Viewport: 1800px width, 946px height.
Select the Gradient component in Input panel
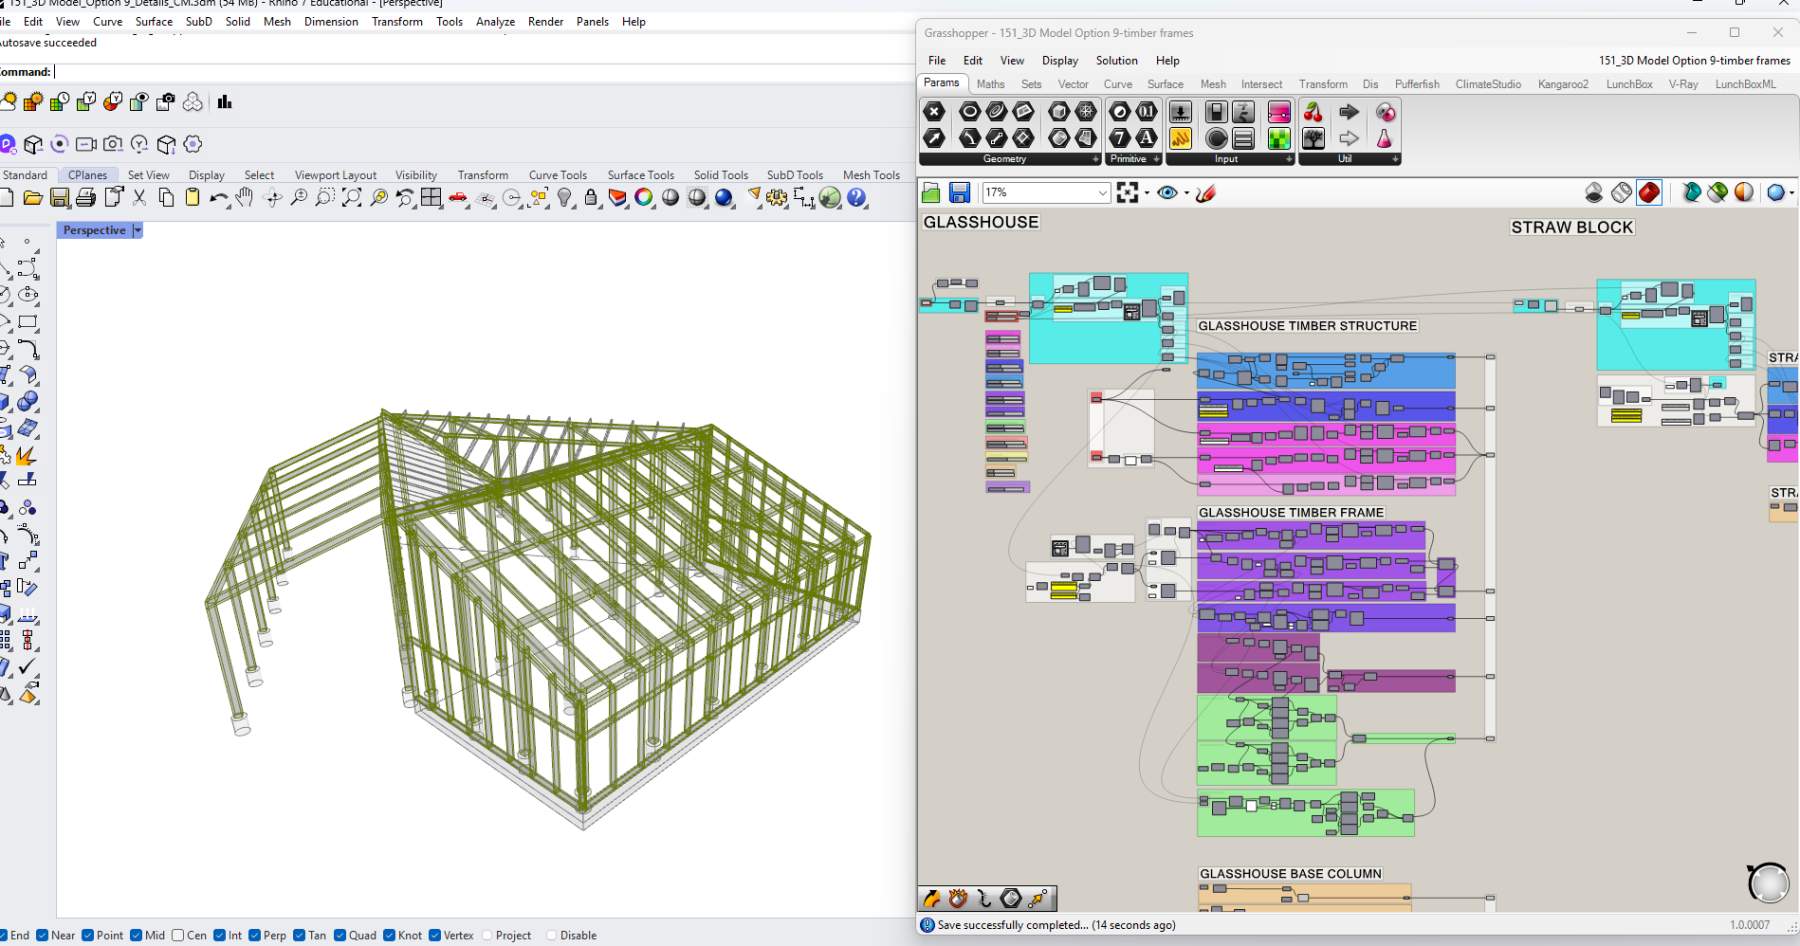(x=1279, y=112)
